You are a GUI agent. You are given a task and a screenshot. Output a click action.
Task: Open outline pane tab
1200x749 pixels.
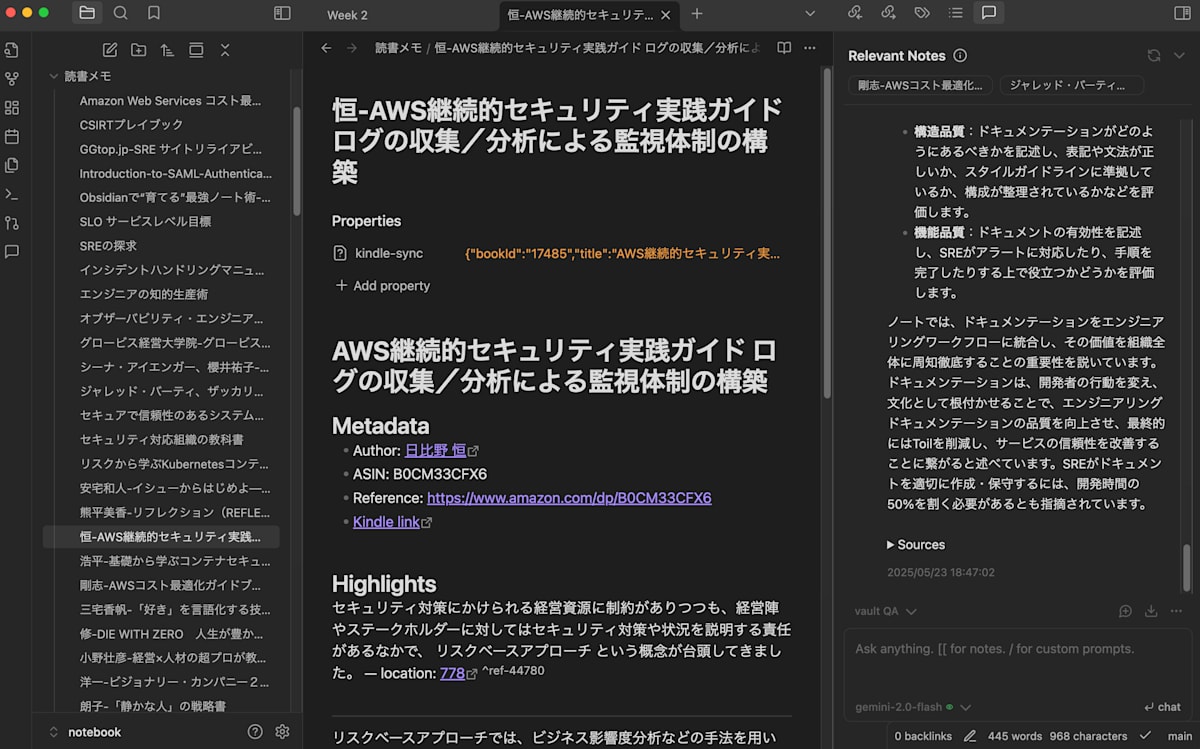point(955,13)
